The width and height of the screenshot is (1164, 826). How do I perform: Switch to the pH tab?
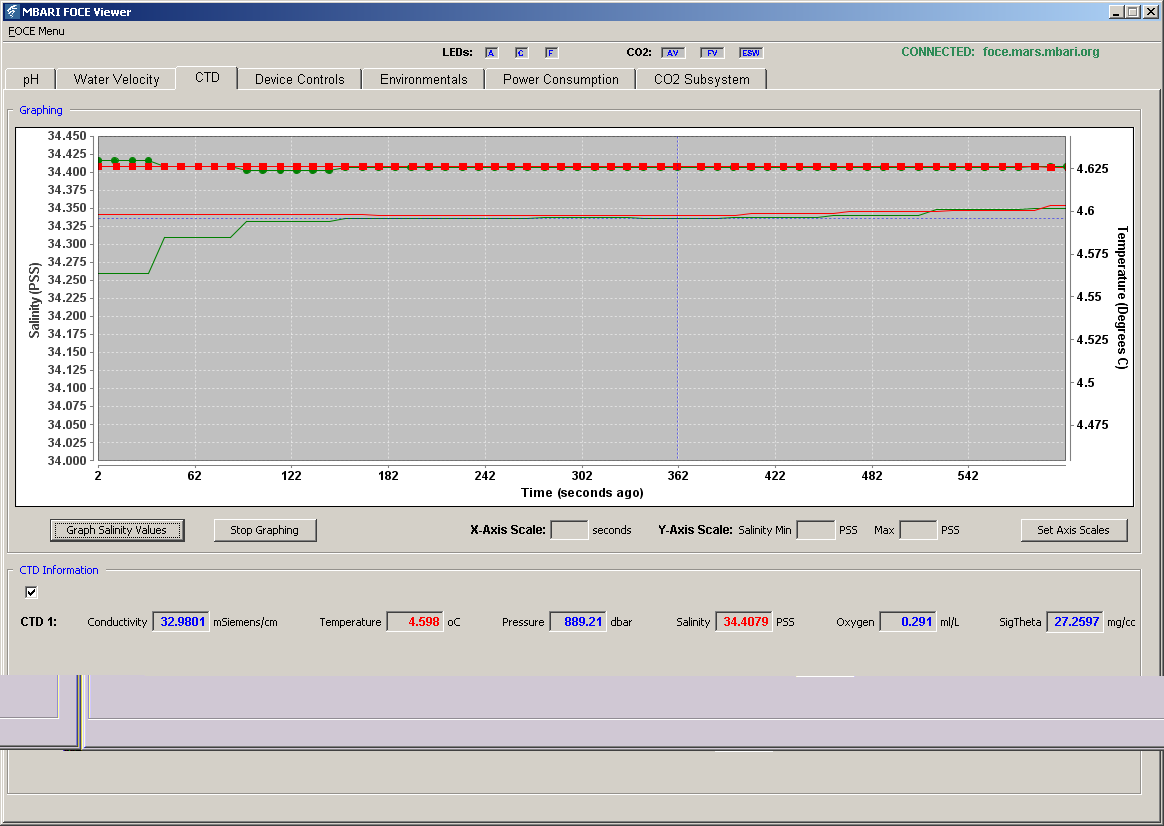[x=31, y=79]
